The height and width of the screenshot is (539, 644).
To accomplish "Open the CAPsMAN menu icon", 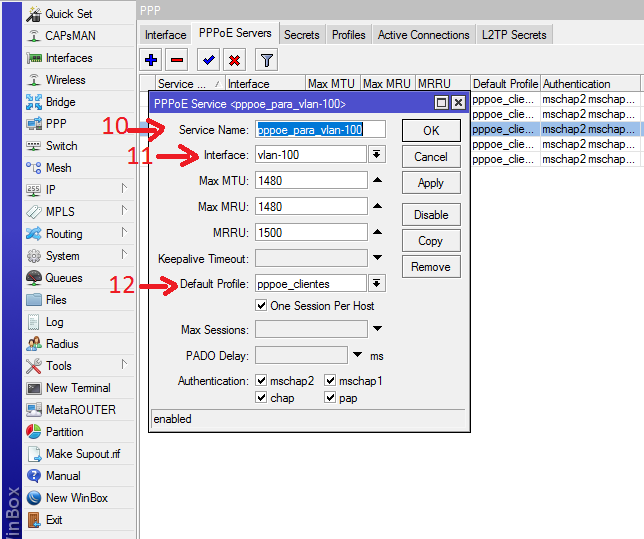I will 34,36.
